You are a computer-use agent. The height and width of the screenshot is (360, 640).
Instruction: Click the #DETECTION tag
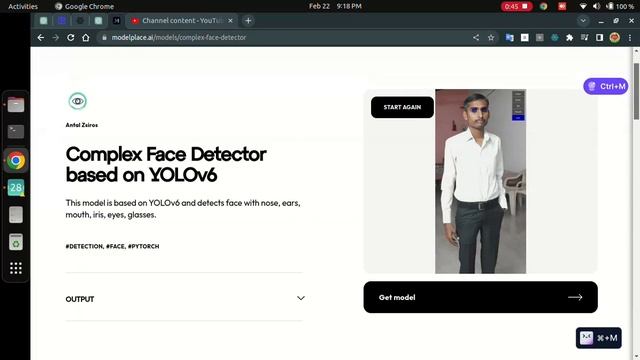84,247
